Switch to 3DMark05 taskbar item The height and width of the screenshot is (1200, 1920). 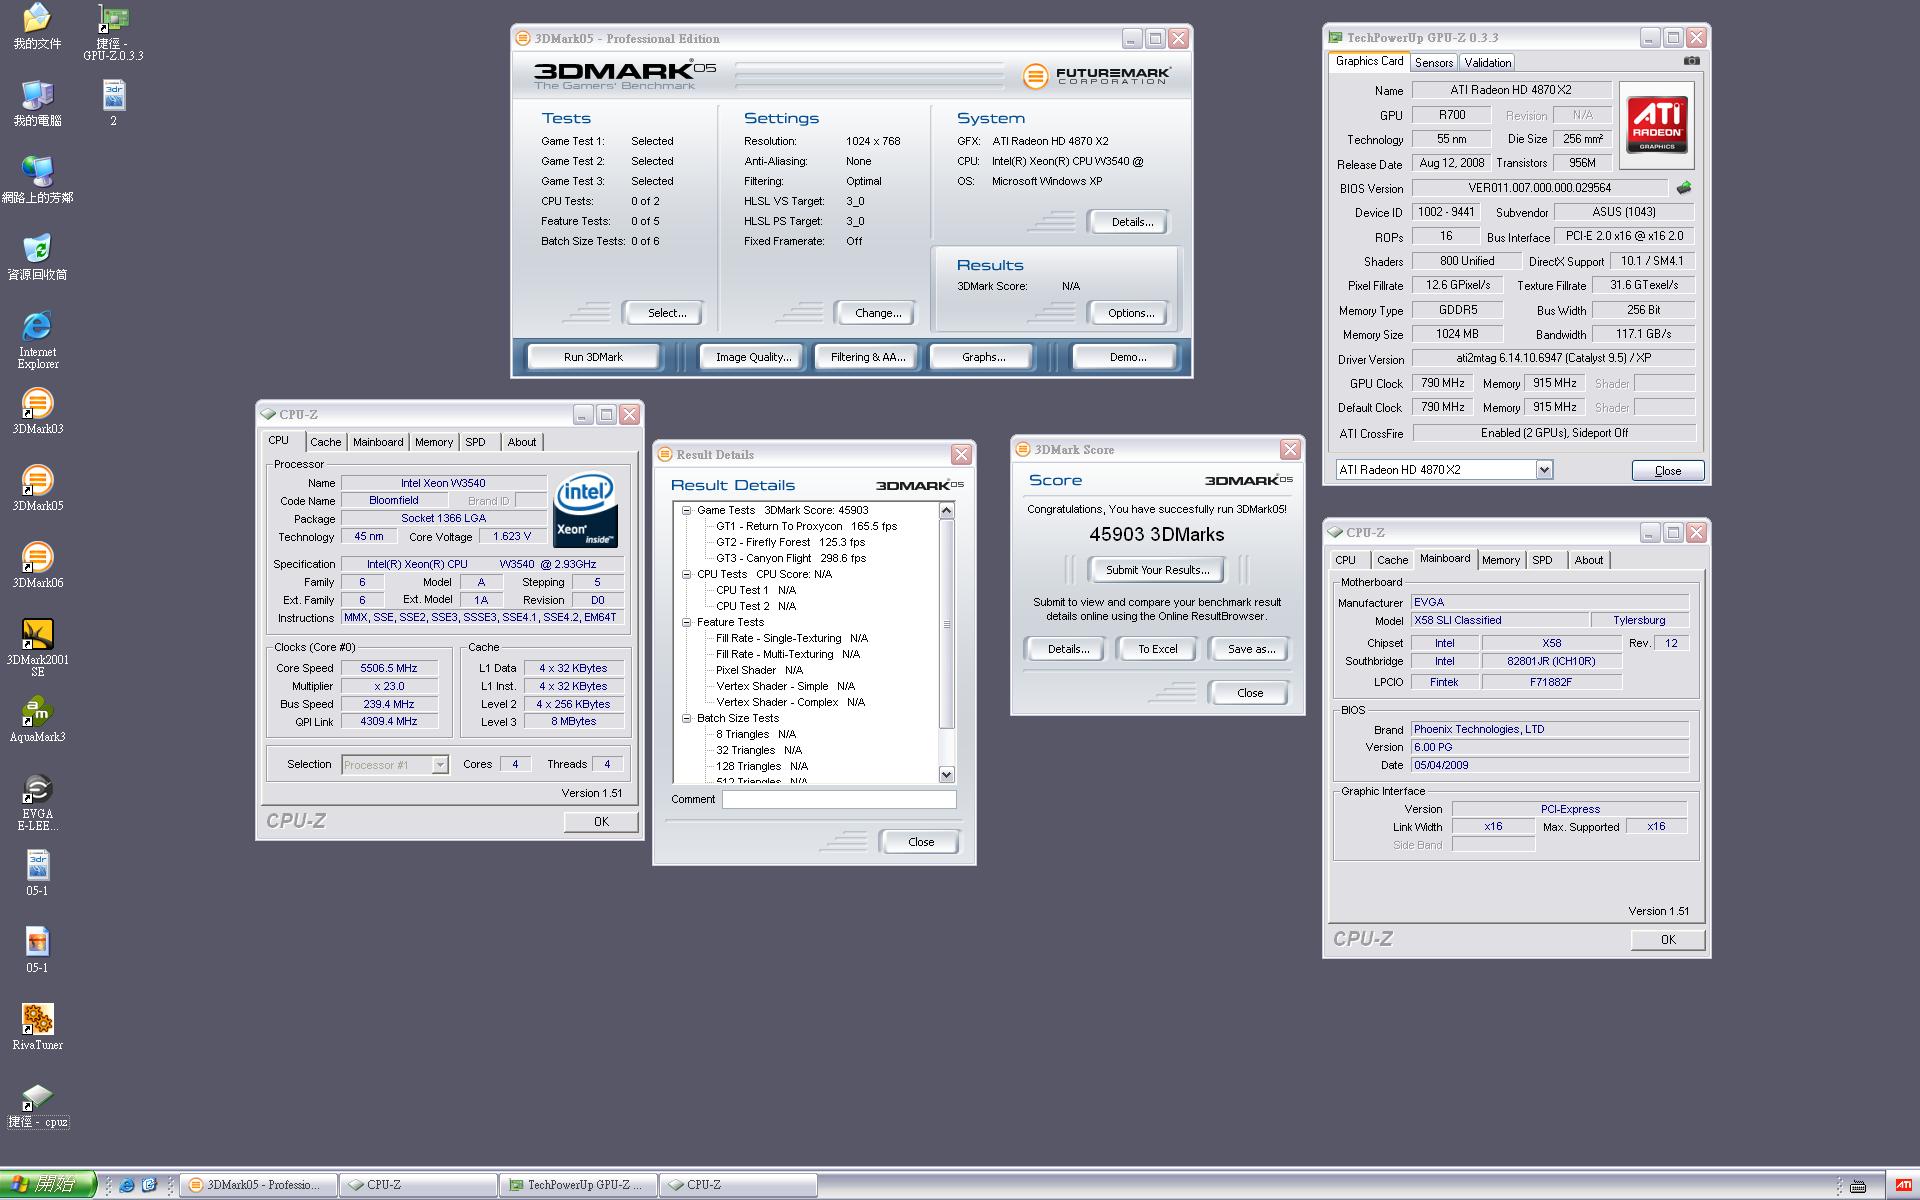coord(257,1185)
